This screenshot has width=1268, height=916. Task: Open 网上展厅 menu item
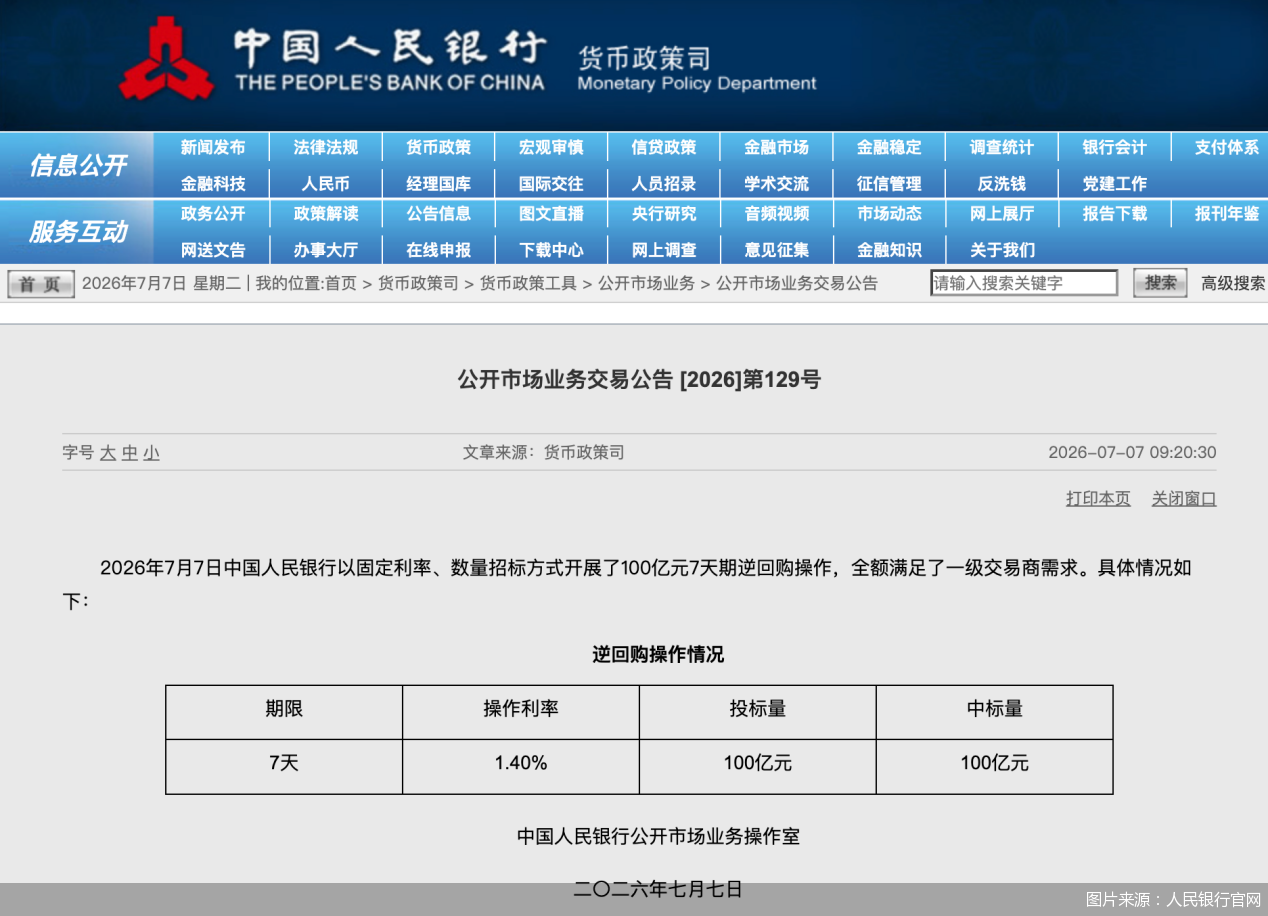tap(1002, 213)
